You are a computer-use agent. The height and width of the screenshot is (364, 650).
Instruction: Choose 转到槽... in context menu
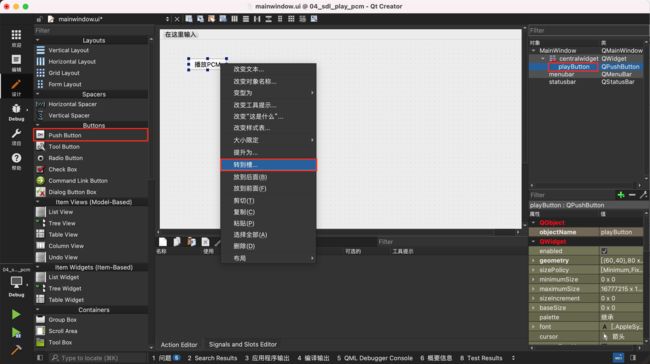pos(268,165)
